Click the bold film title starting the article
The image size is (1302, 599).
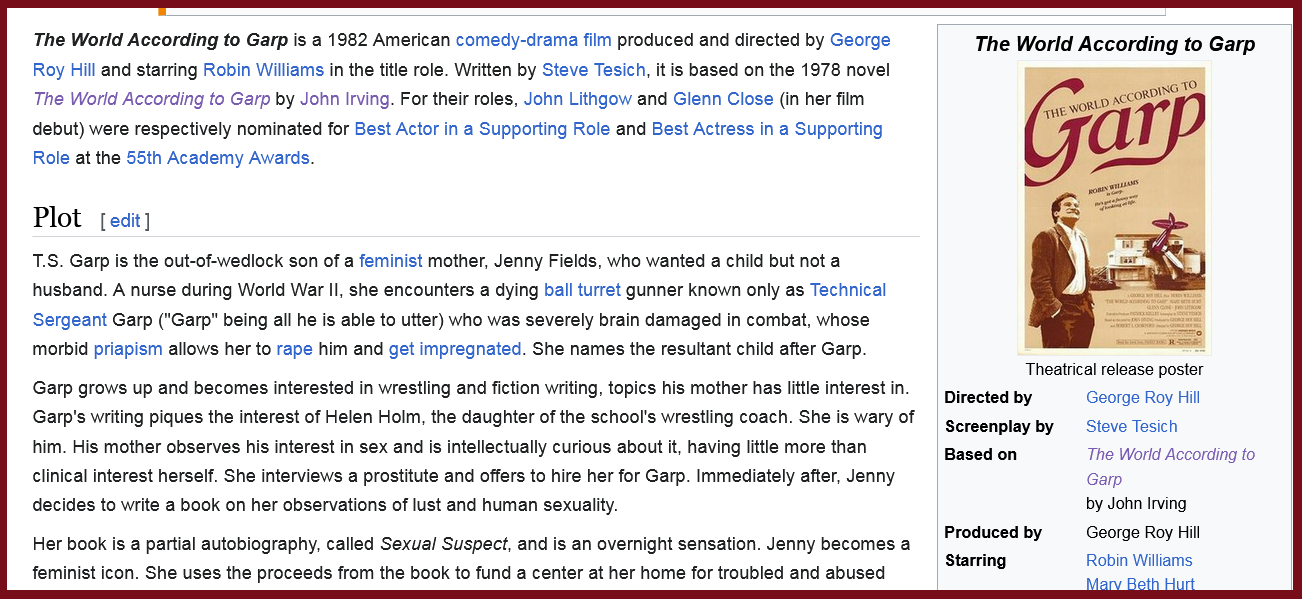(161, 40)
